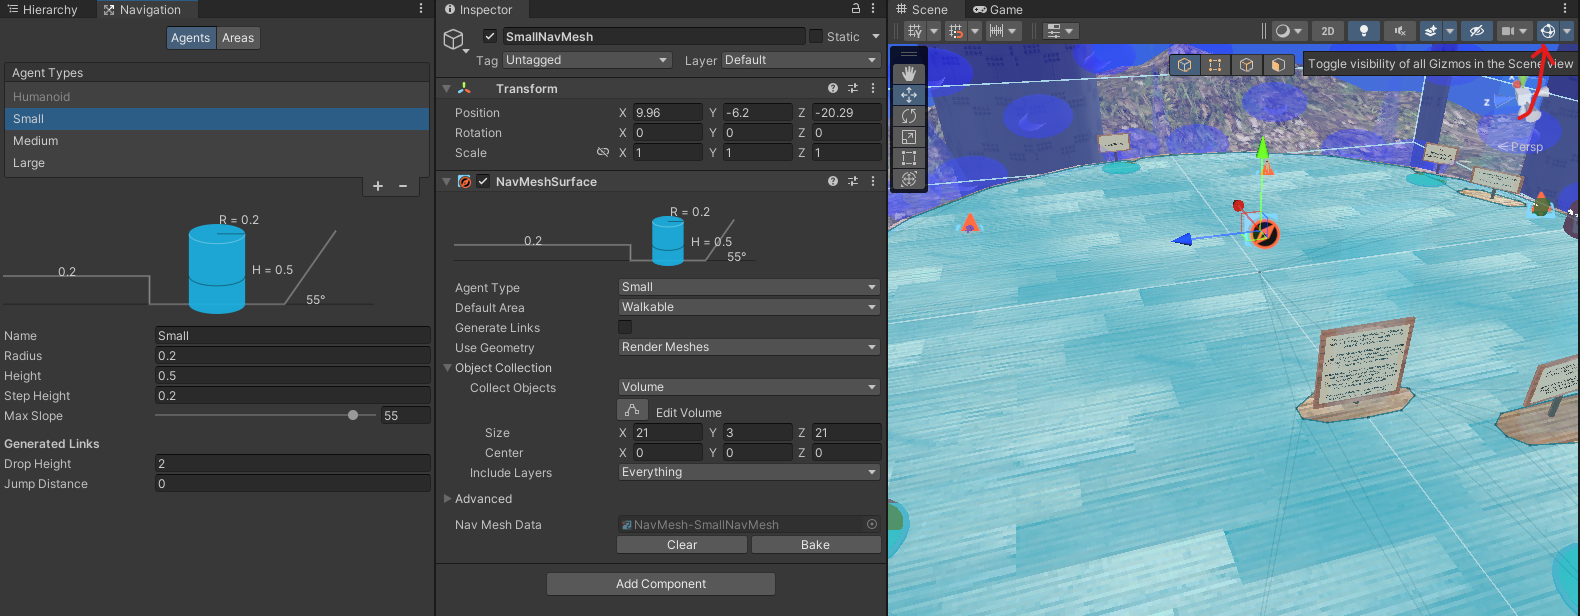Screen dimensions: 1580x616
Task: Click the Inspector lock icon
Action: tap(855, 9)
